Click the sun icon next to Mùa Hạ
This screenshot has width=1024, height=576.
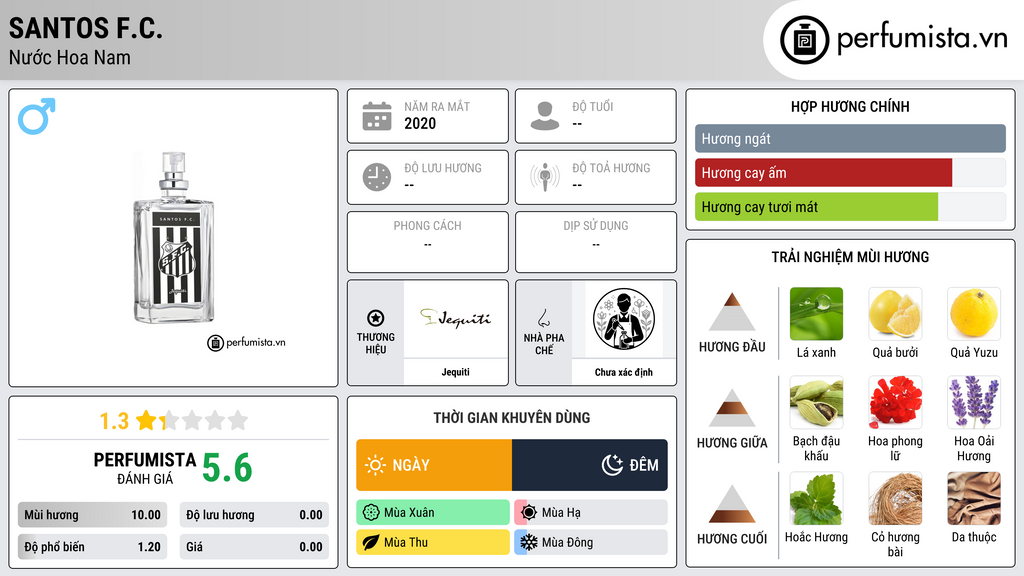pyautogui.click(x=529, y=513)
